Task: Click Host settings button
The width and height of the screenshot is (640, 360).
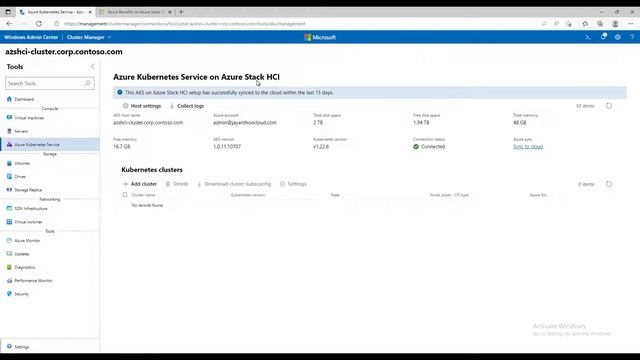Action: click(x=142, y=106)
